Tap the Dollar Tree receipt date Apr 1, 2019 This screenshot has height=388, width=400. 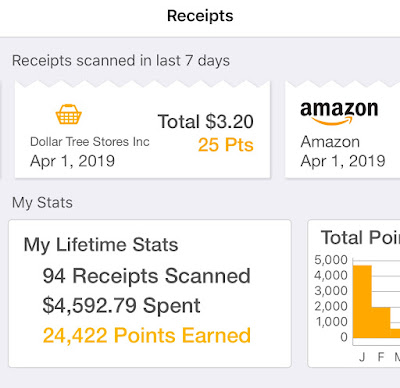point(72,161)
